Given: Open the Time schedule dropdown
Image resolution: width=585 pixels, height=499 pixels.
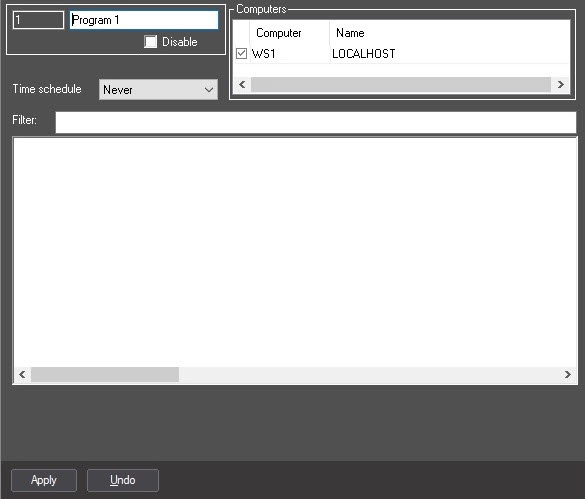Looking at the screenshot, I should 158,90.
